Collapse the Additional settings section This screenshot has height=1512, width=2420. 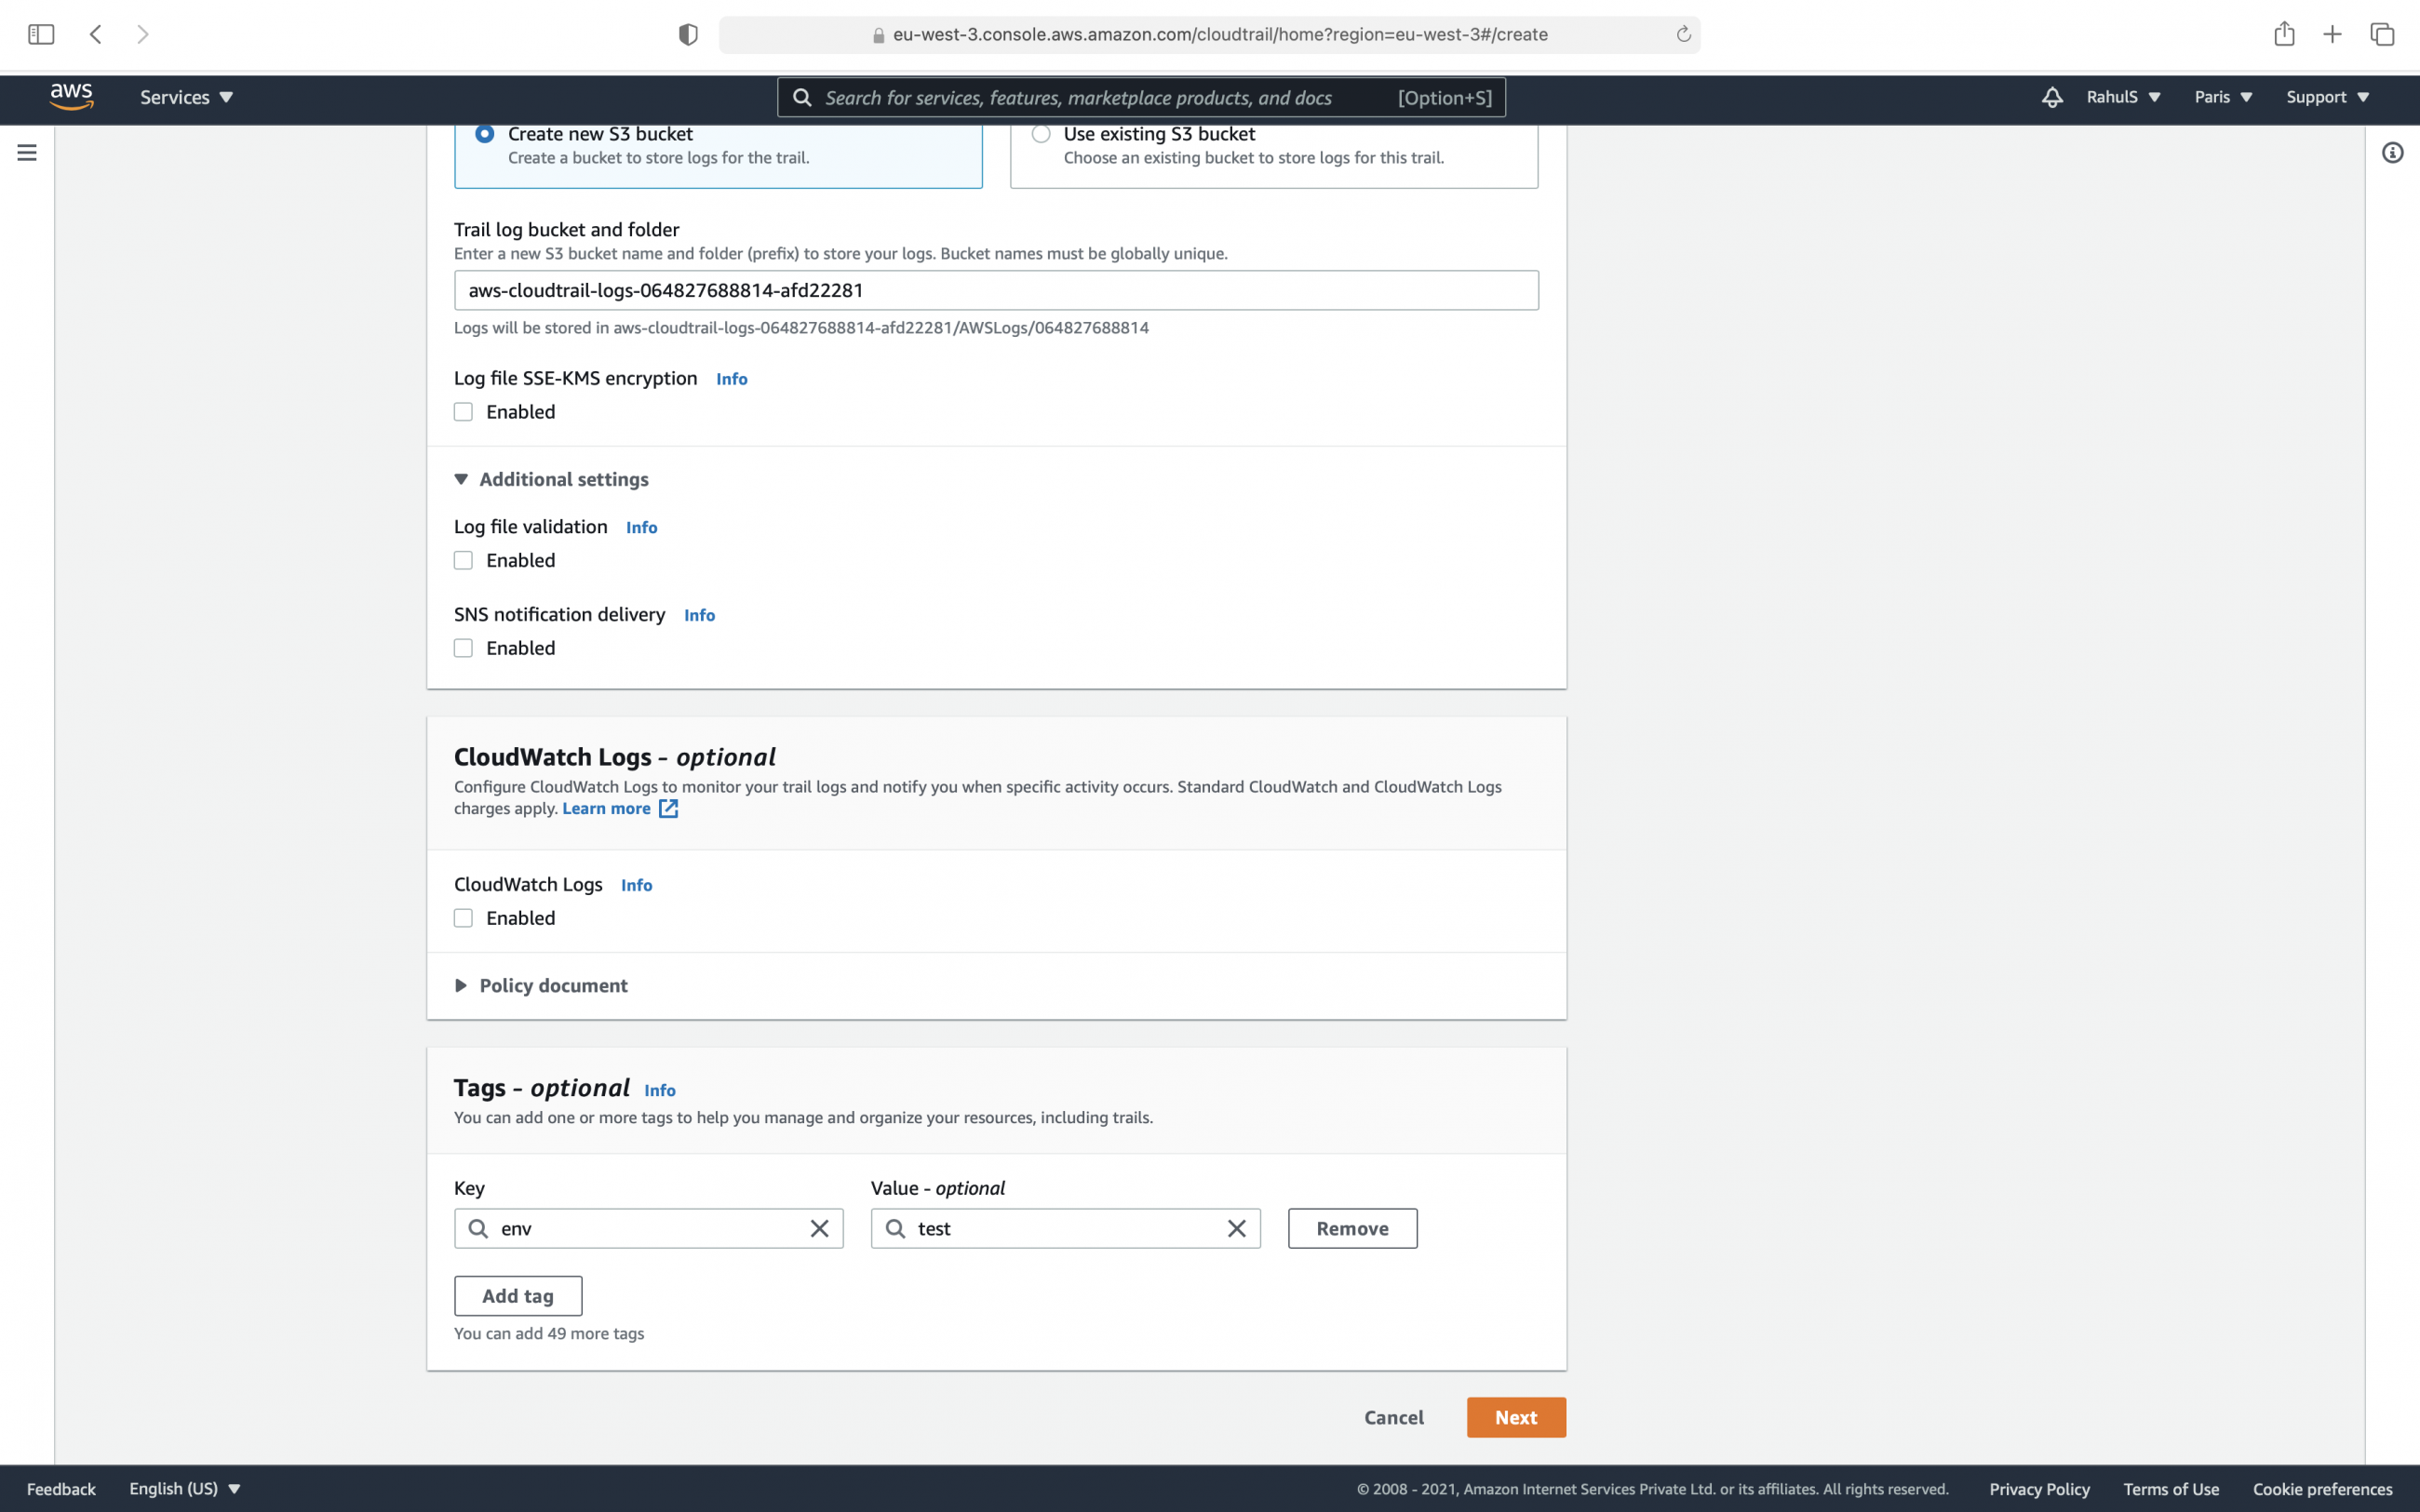coord(551,479)
